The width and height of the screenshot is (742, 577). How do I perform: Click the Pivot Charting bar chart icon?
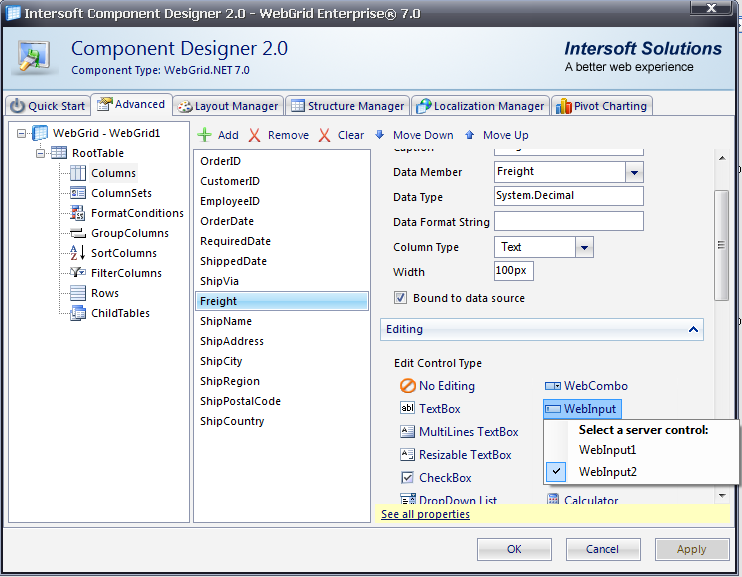pos(564,106)
